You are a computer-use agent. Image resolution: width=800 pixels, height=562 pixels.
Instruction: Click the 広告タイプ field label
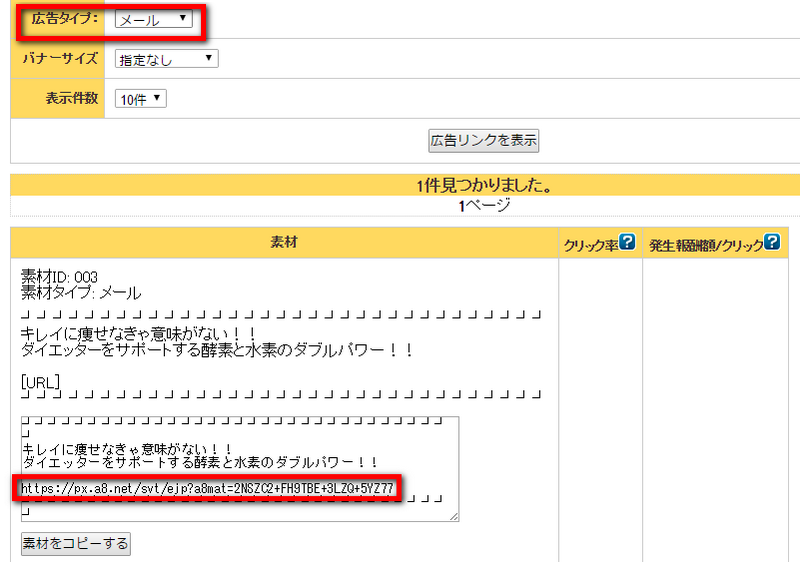pyautogui.click(x=62, y=18)
